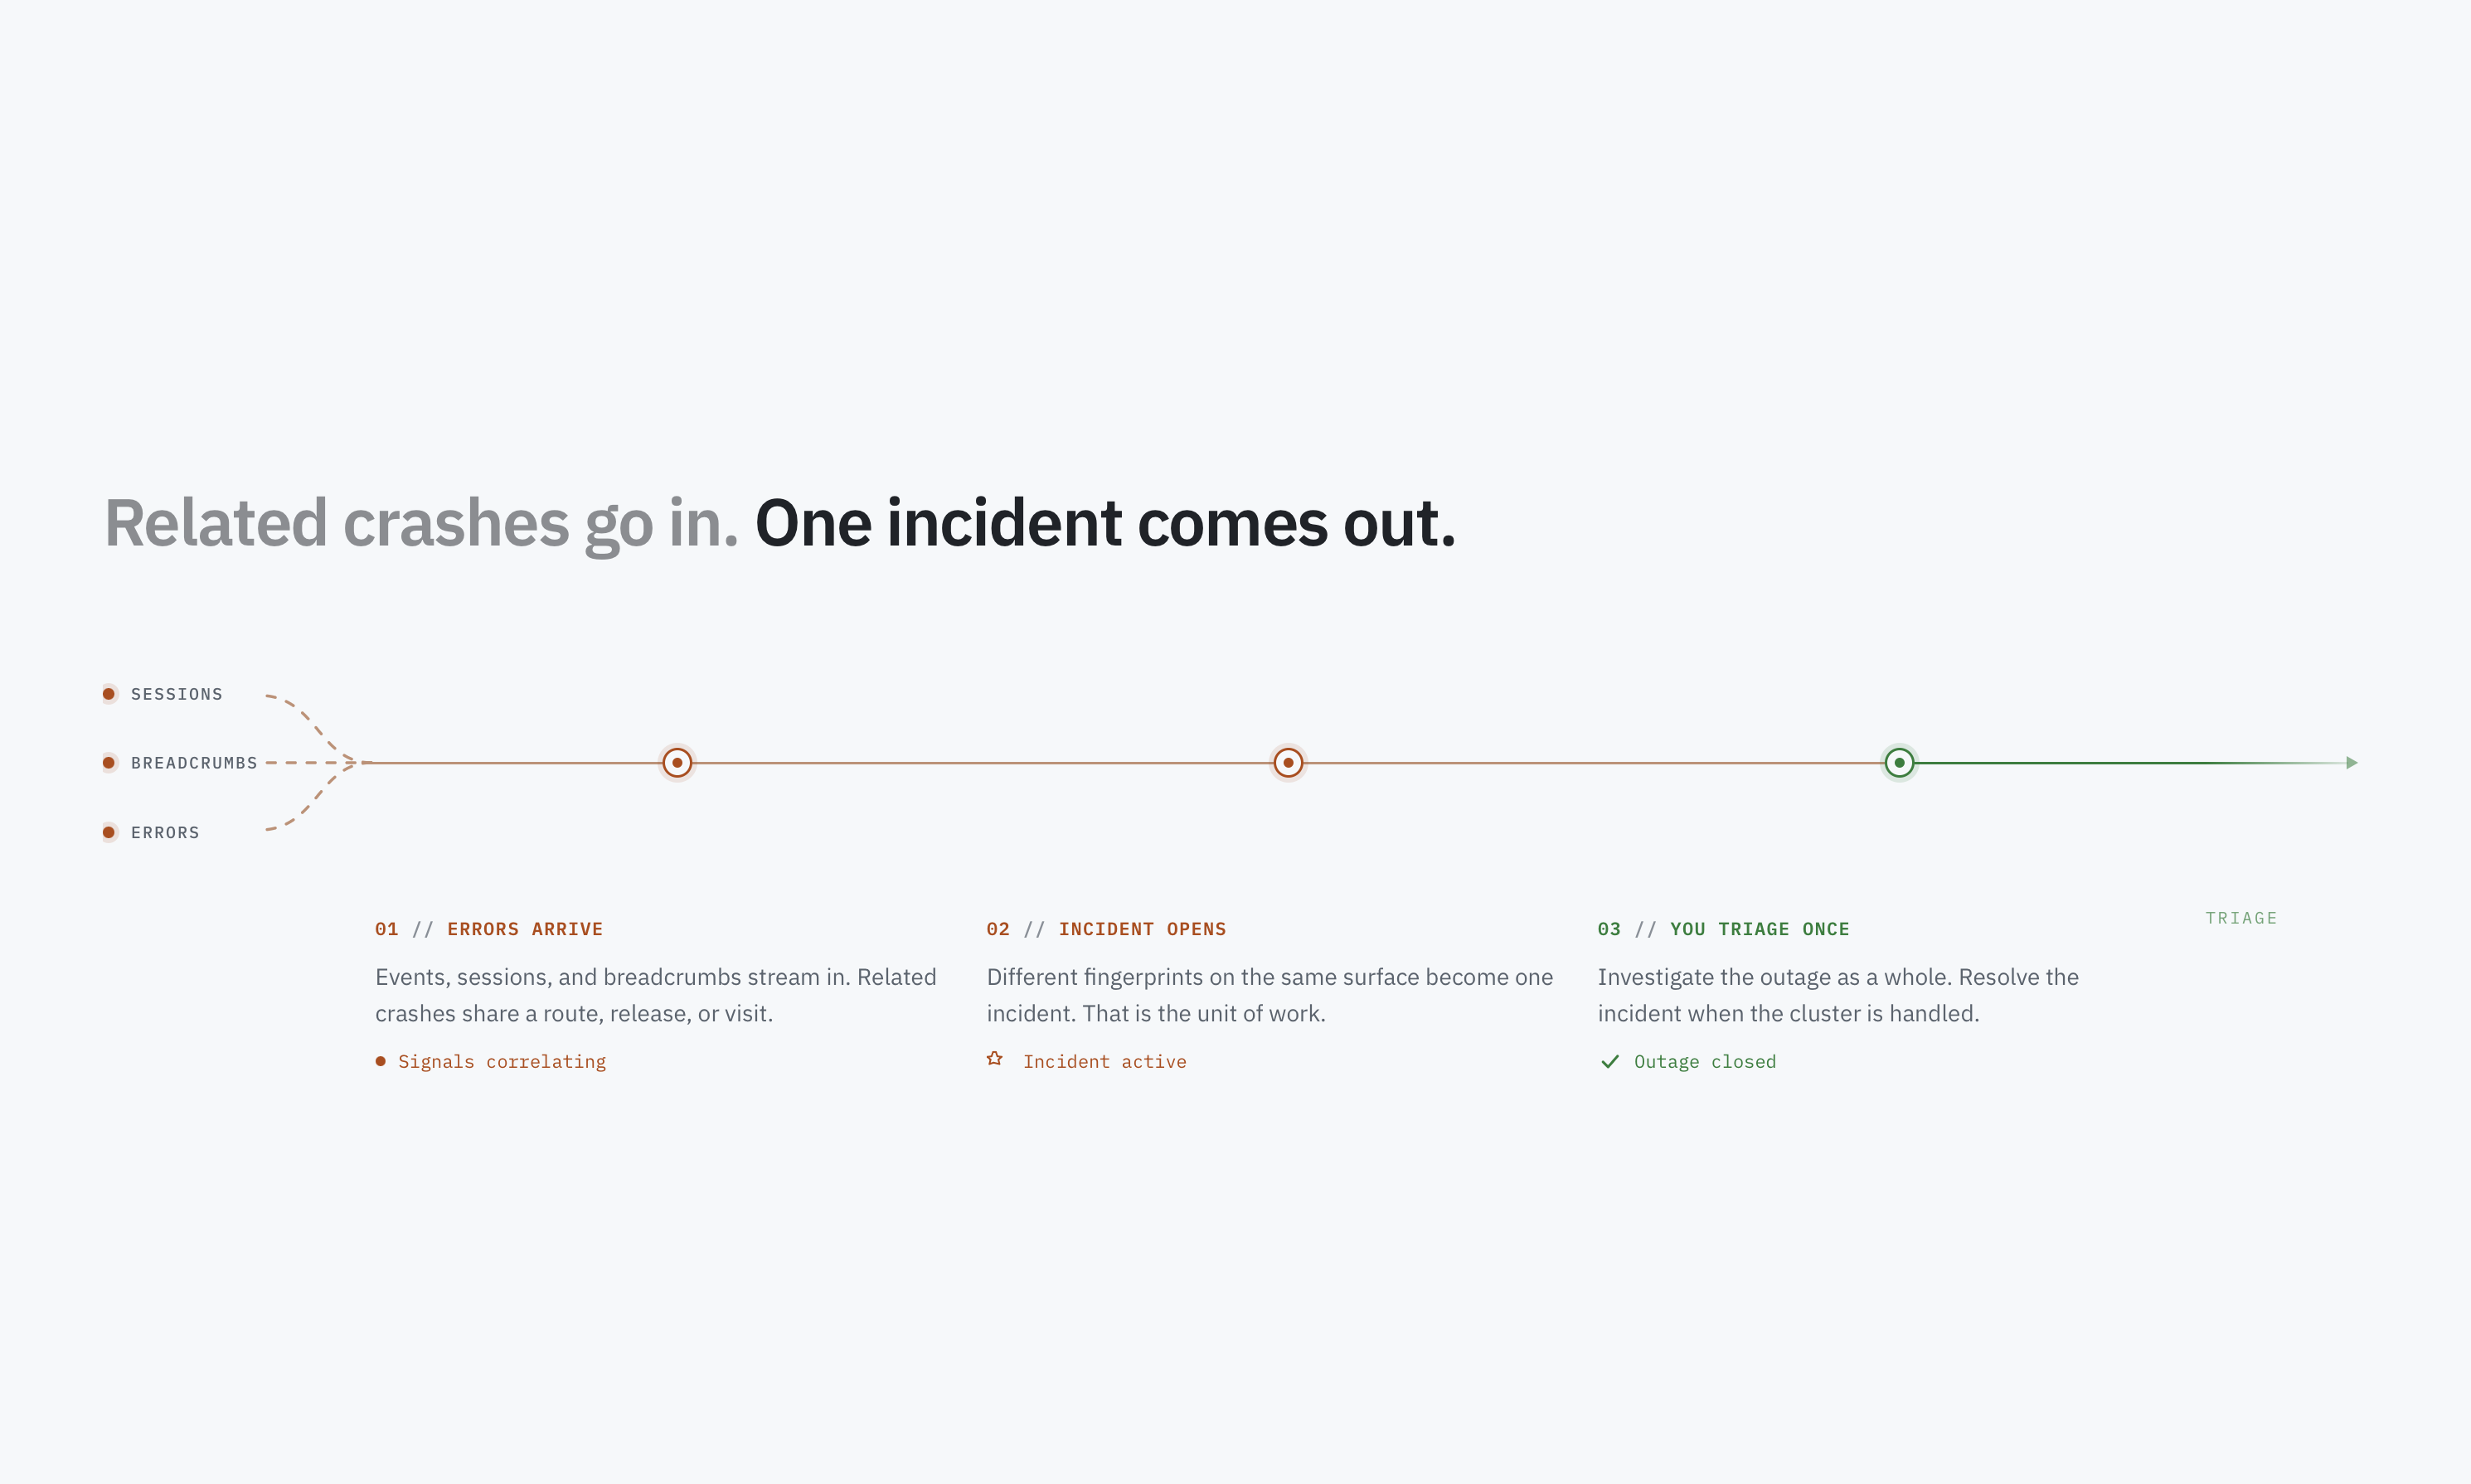The width and height of the screenshot is (2471, 1484).
Task: Click the 02 // INCIDENT OPENS heading
Action: (x=1106, y=929)
